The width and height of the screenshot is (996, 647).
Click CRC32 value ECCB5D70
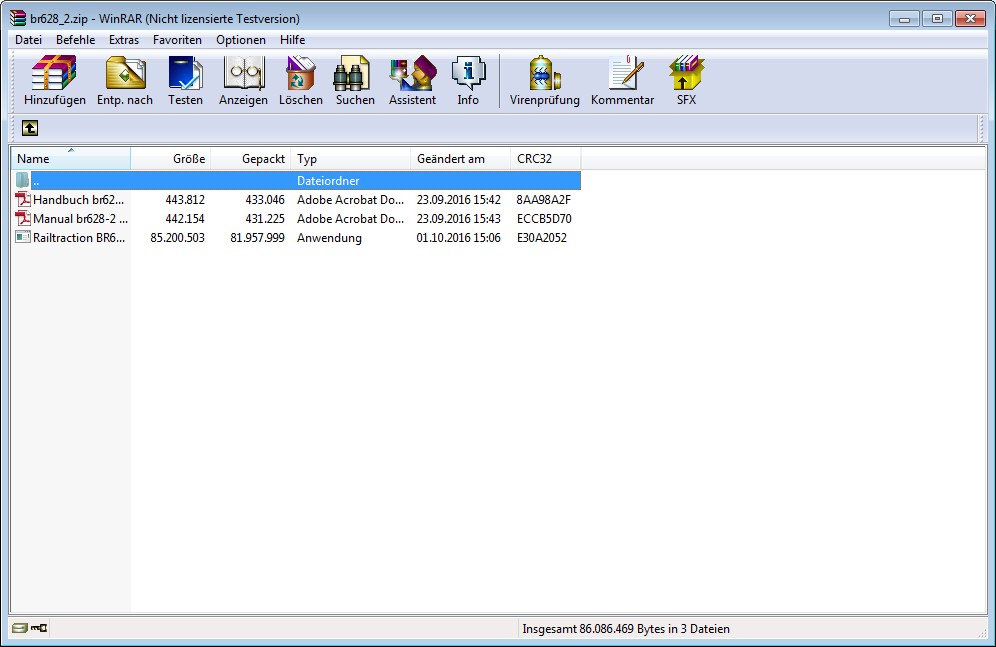click(x=544, y=218)
